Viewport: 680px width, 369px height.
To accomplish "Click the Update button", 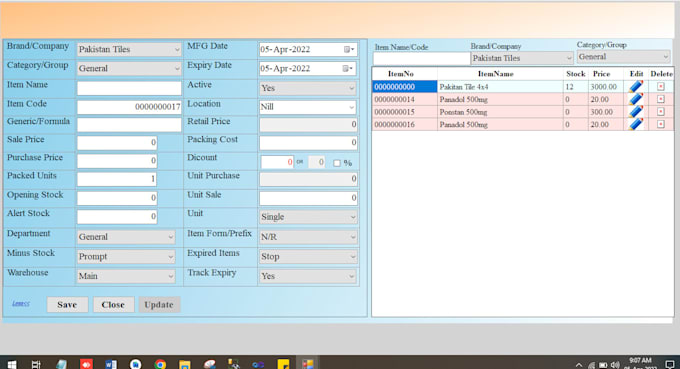I will 159,305.
